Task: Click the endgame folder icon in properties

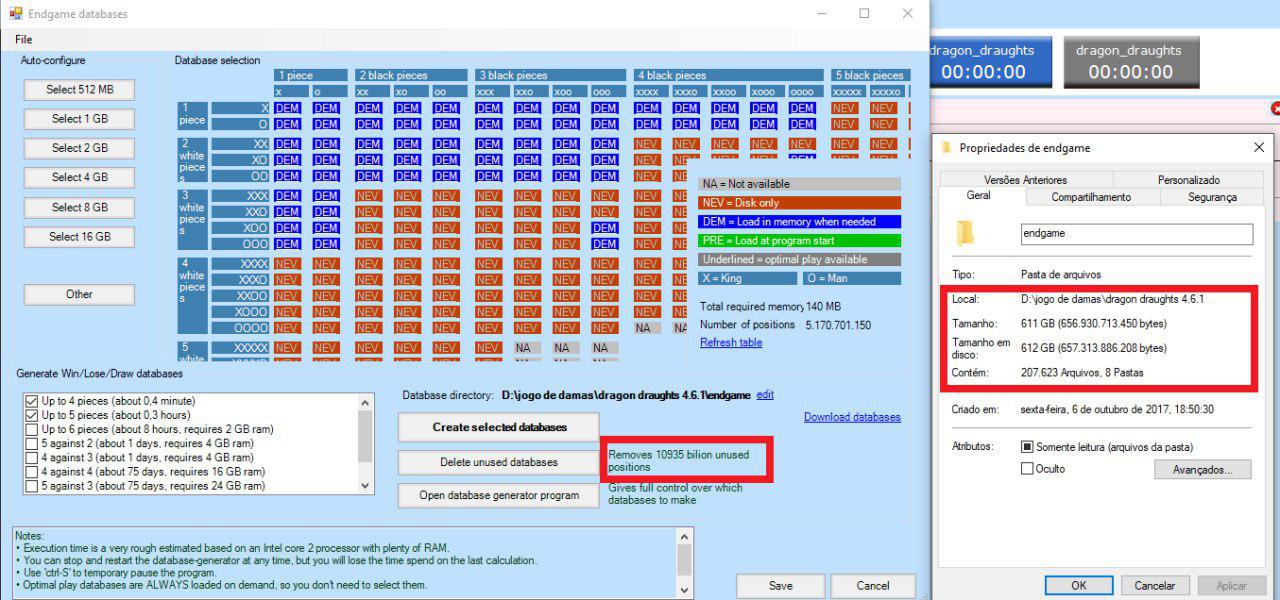Action: 965,233
